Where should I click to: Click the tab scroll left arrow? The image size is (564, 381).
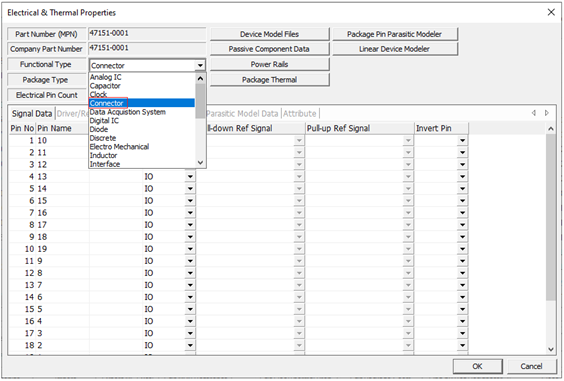[x=534, y=113]
